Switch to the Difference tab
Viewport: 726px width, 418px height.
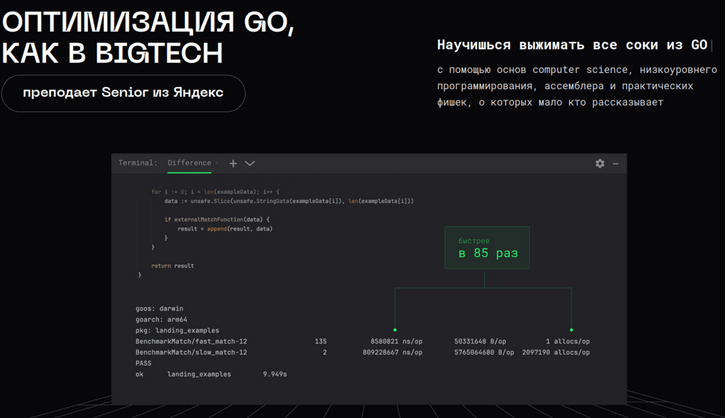(189, 163)
